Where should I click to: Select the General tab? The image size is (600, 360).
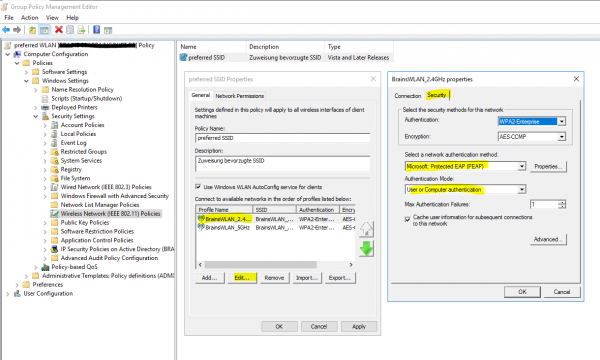(x=201, y=95)
